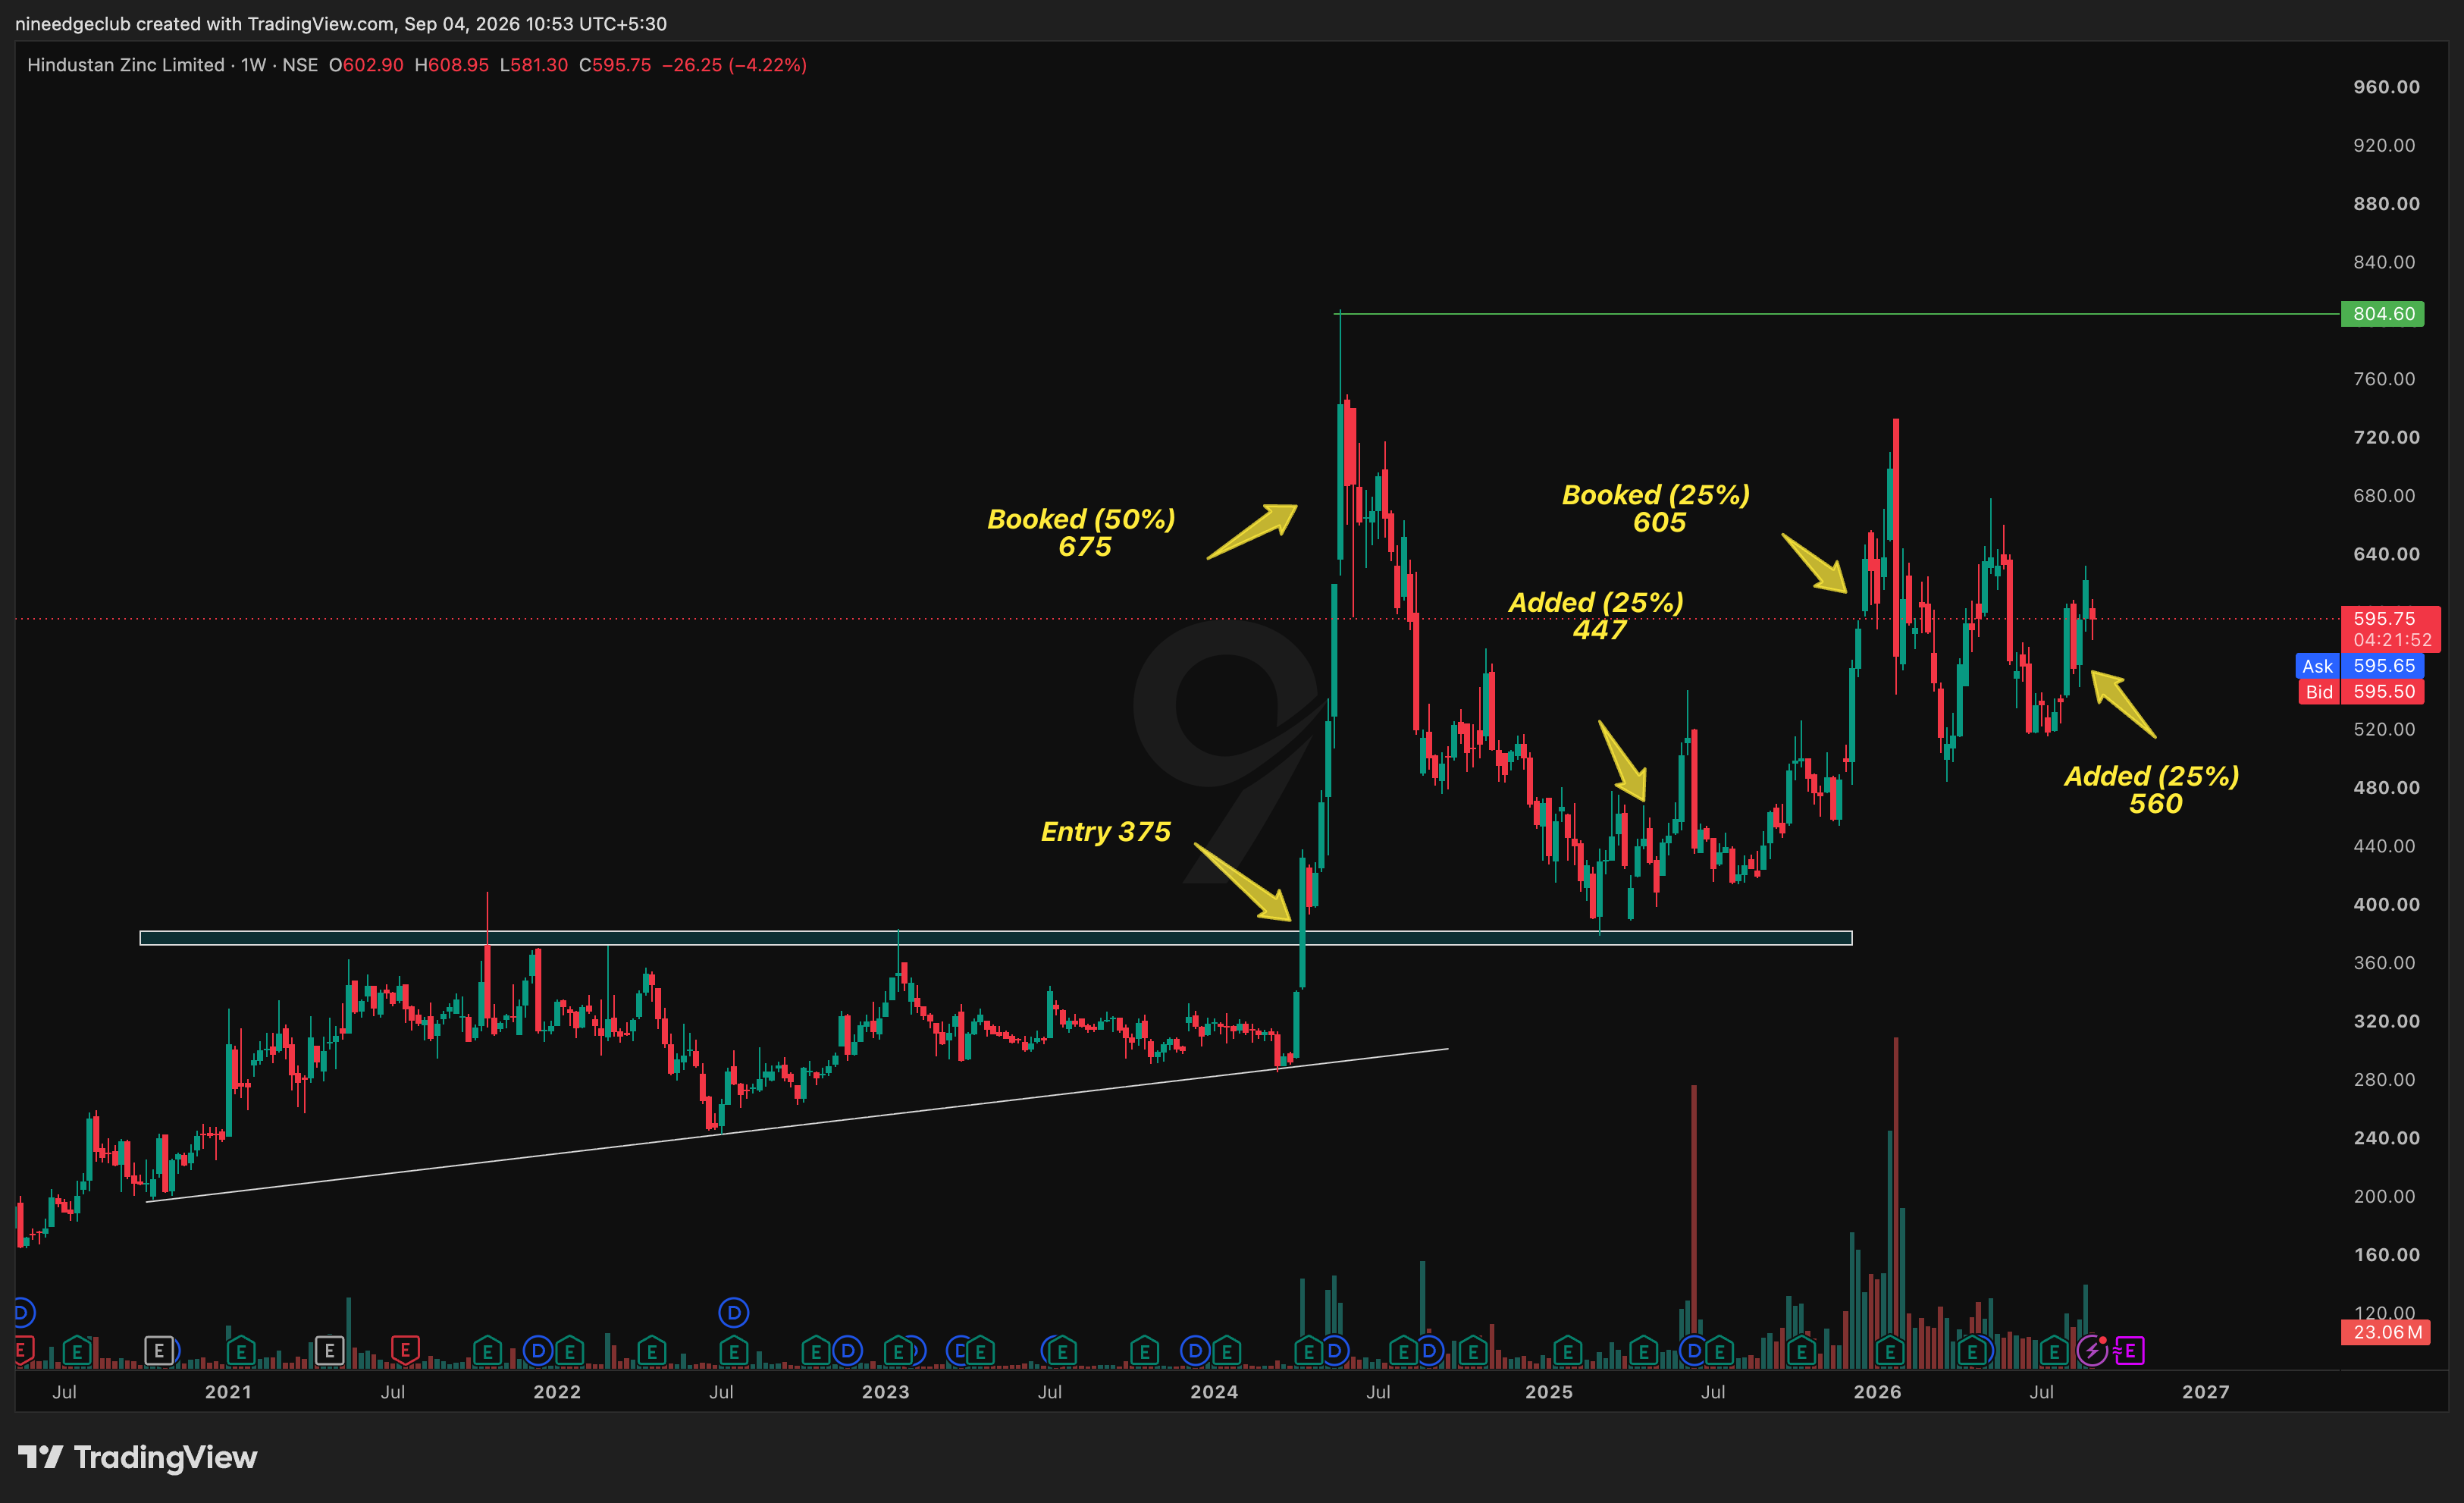Select the Added (25%) 447 annotation
Viewport: 2464px width, 1503px height.
point(1597,616)
